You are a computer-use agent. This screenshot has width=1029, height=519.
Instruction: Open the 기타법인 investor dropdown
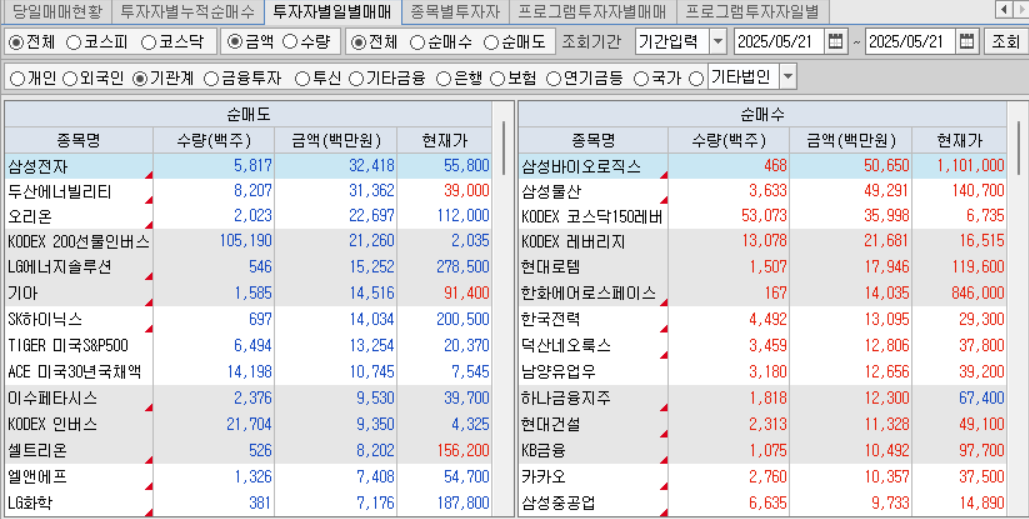coord(788,77)
